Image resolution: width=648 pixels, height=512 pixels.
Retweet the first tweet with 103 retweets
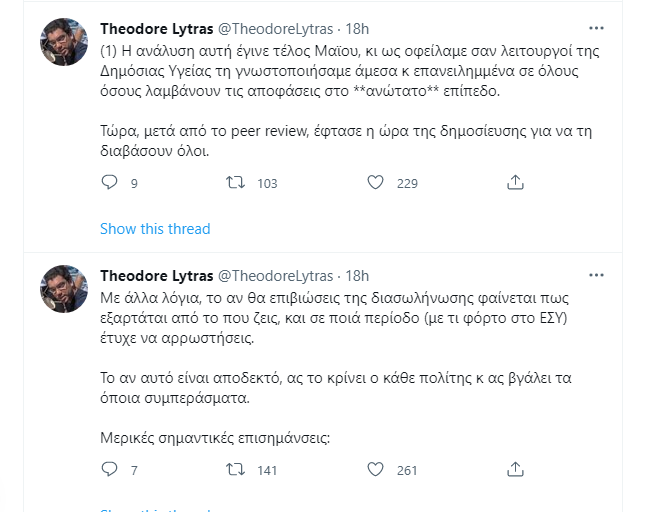coord(237,183)
